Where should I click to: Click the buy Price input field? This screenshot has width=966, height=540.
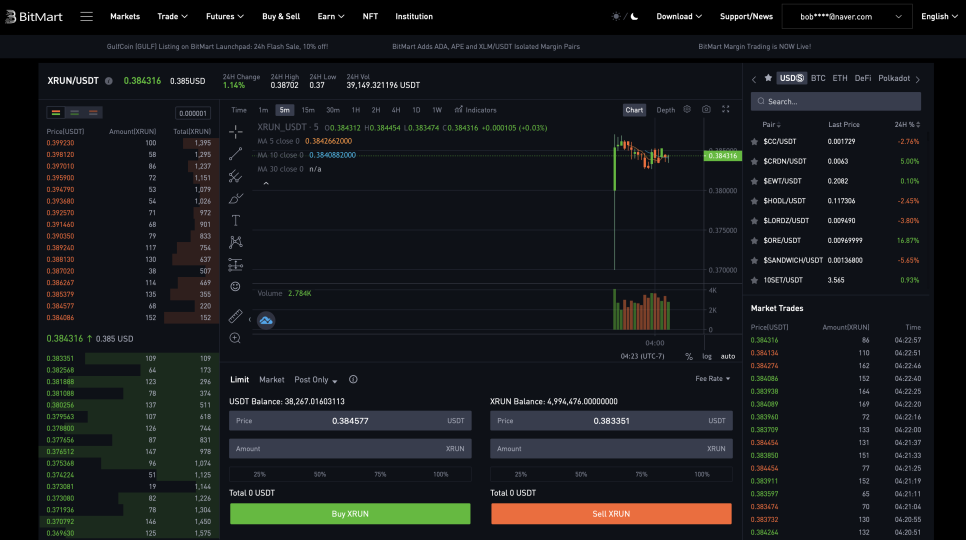tap(350, 421)
